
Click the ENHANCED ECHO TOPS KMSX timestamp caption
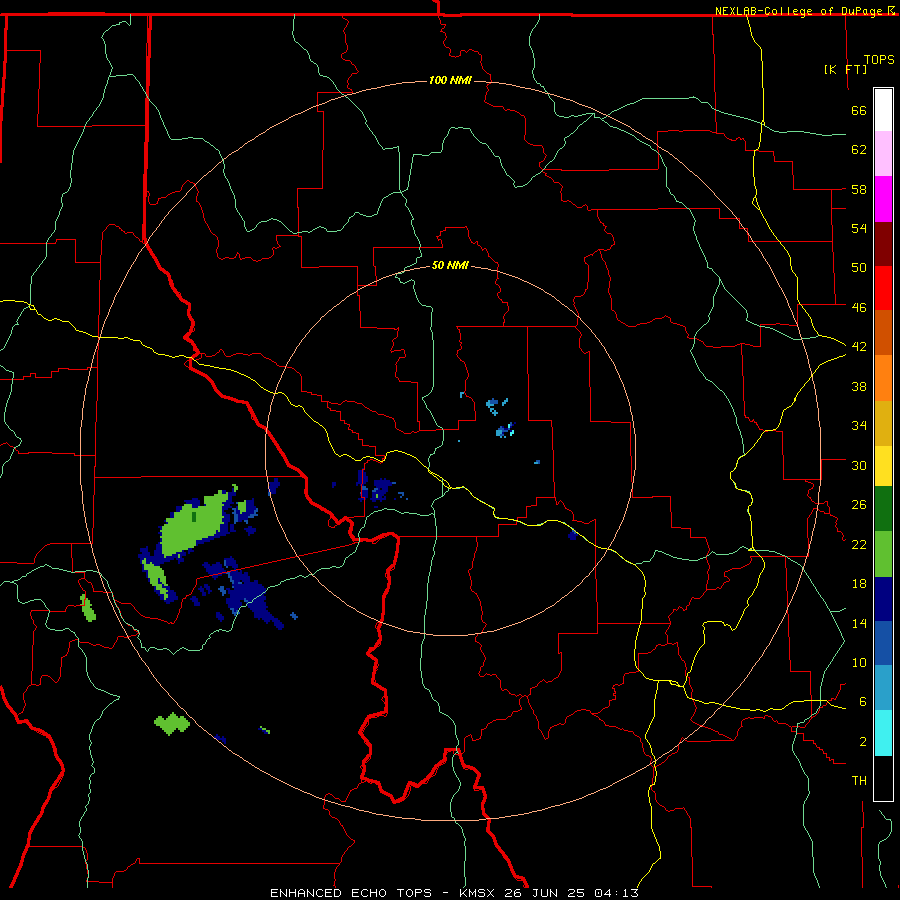click(454, 893)
